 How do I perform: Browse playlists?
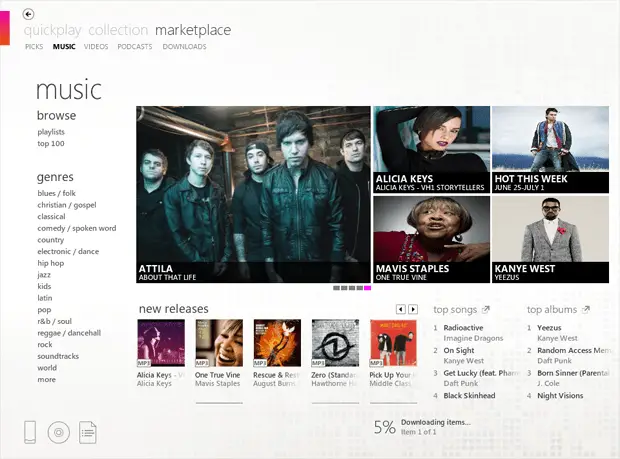pos(51,132)
